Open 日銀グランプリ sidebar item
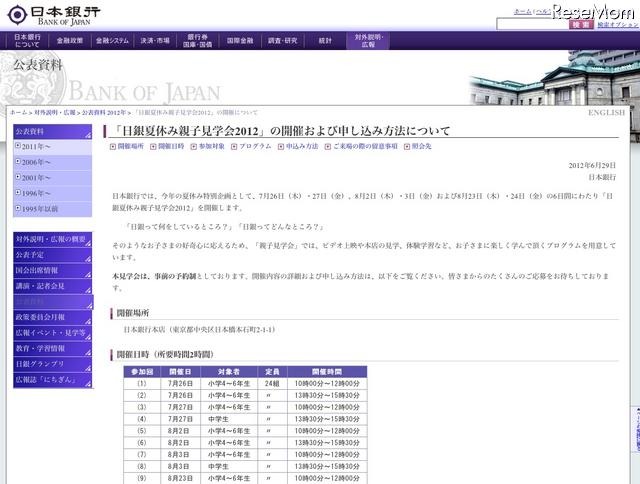 [53, 364]
